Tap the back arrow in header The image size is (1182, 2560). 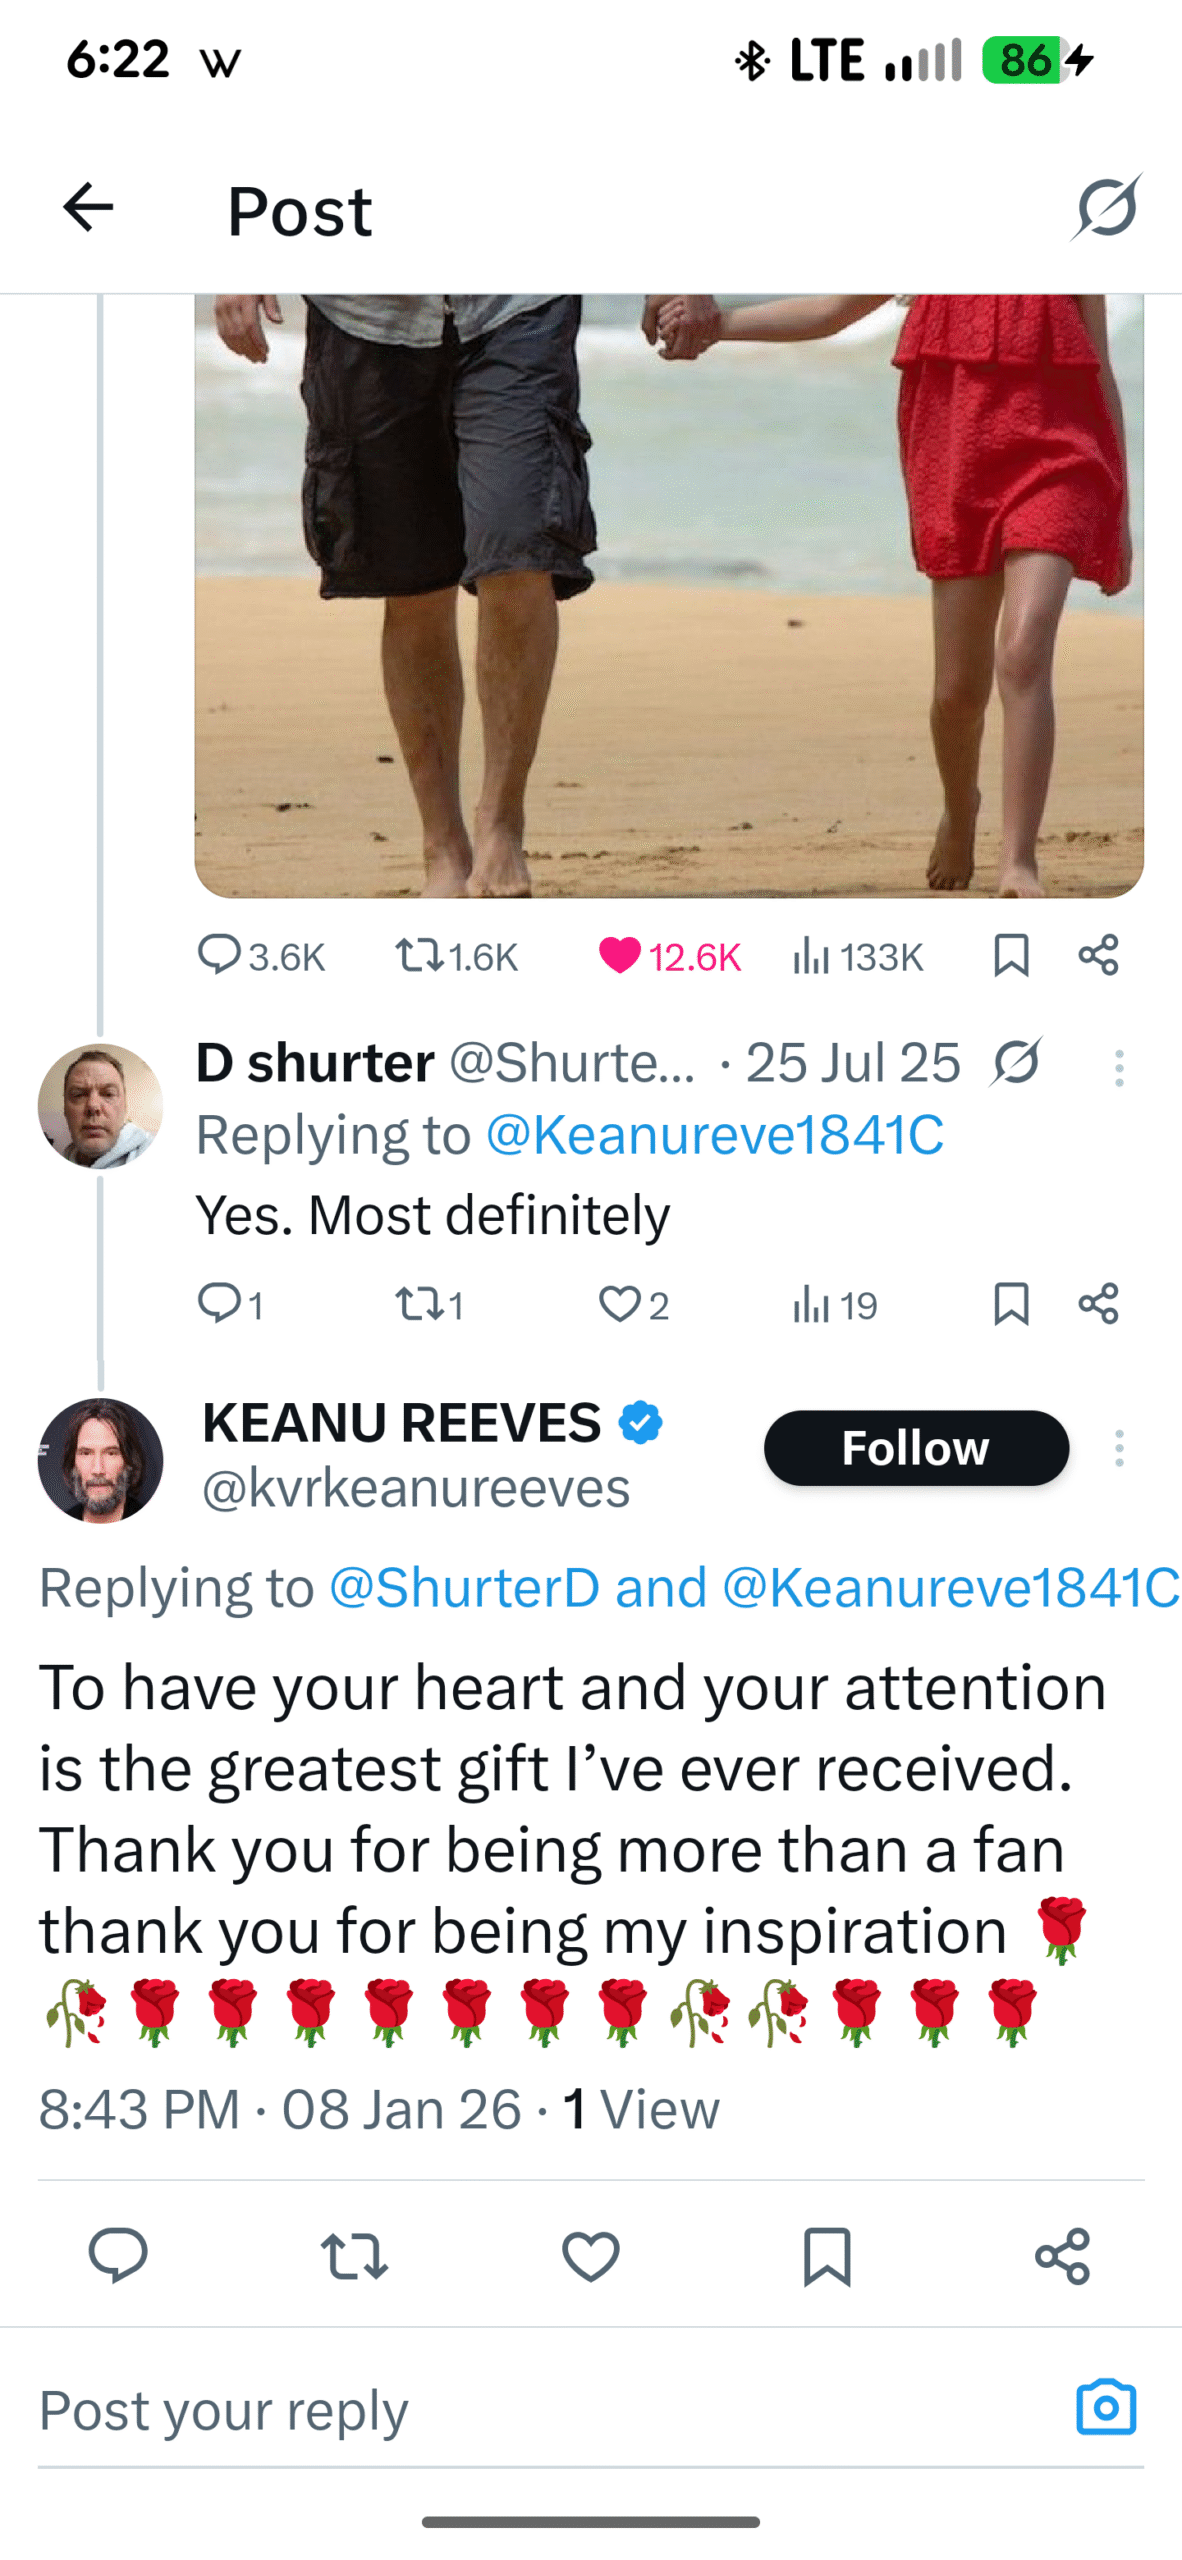coord(88,208)
